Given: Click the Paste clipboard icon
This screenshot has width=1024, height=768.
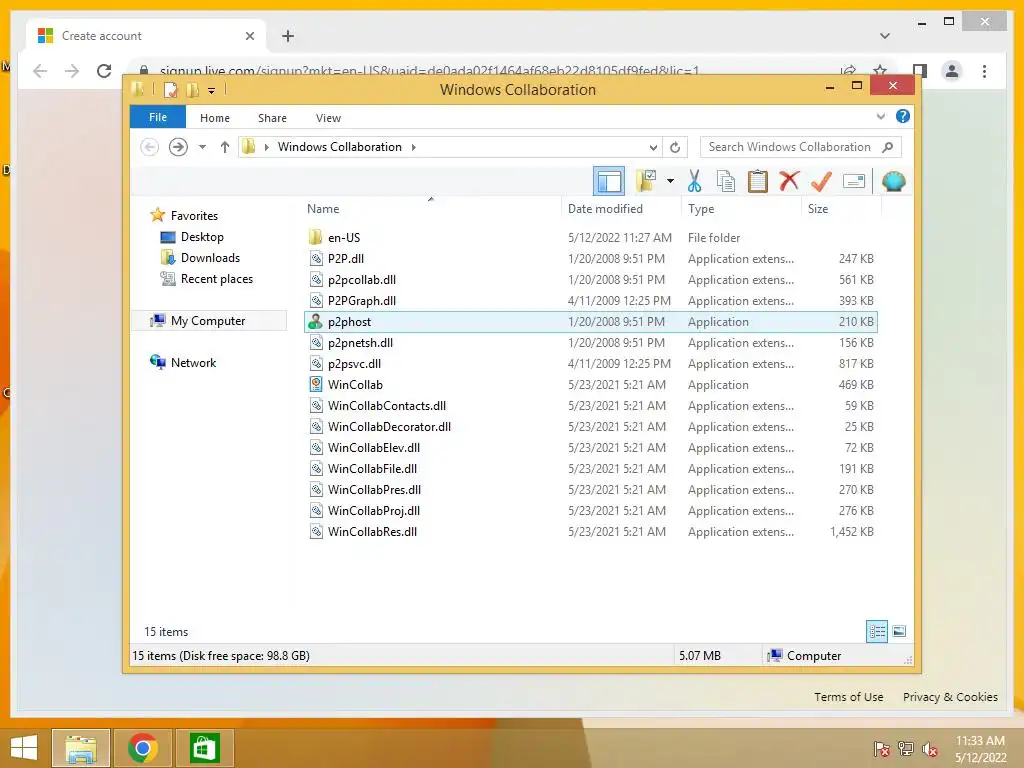Looking at the screenshot, I should (758, 181).
